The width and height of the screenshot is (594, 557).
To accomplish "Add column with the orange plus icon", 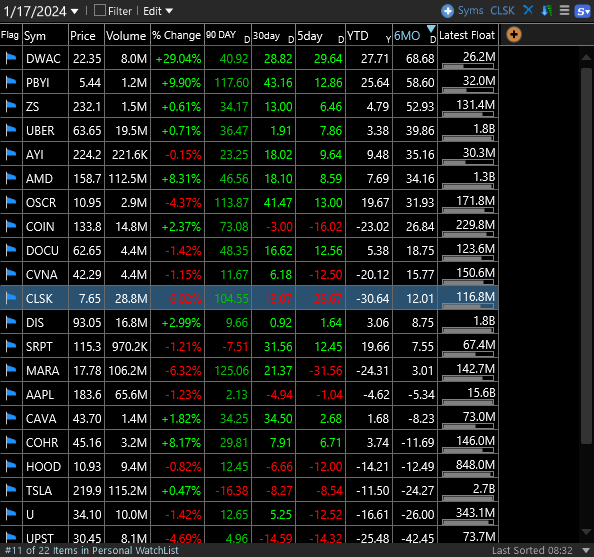I will click(514, 35).
